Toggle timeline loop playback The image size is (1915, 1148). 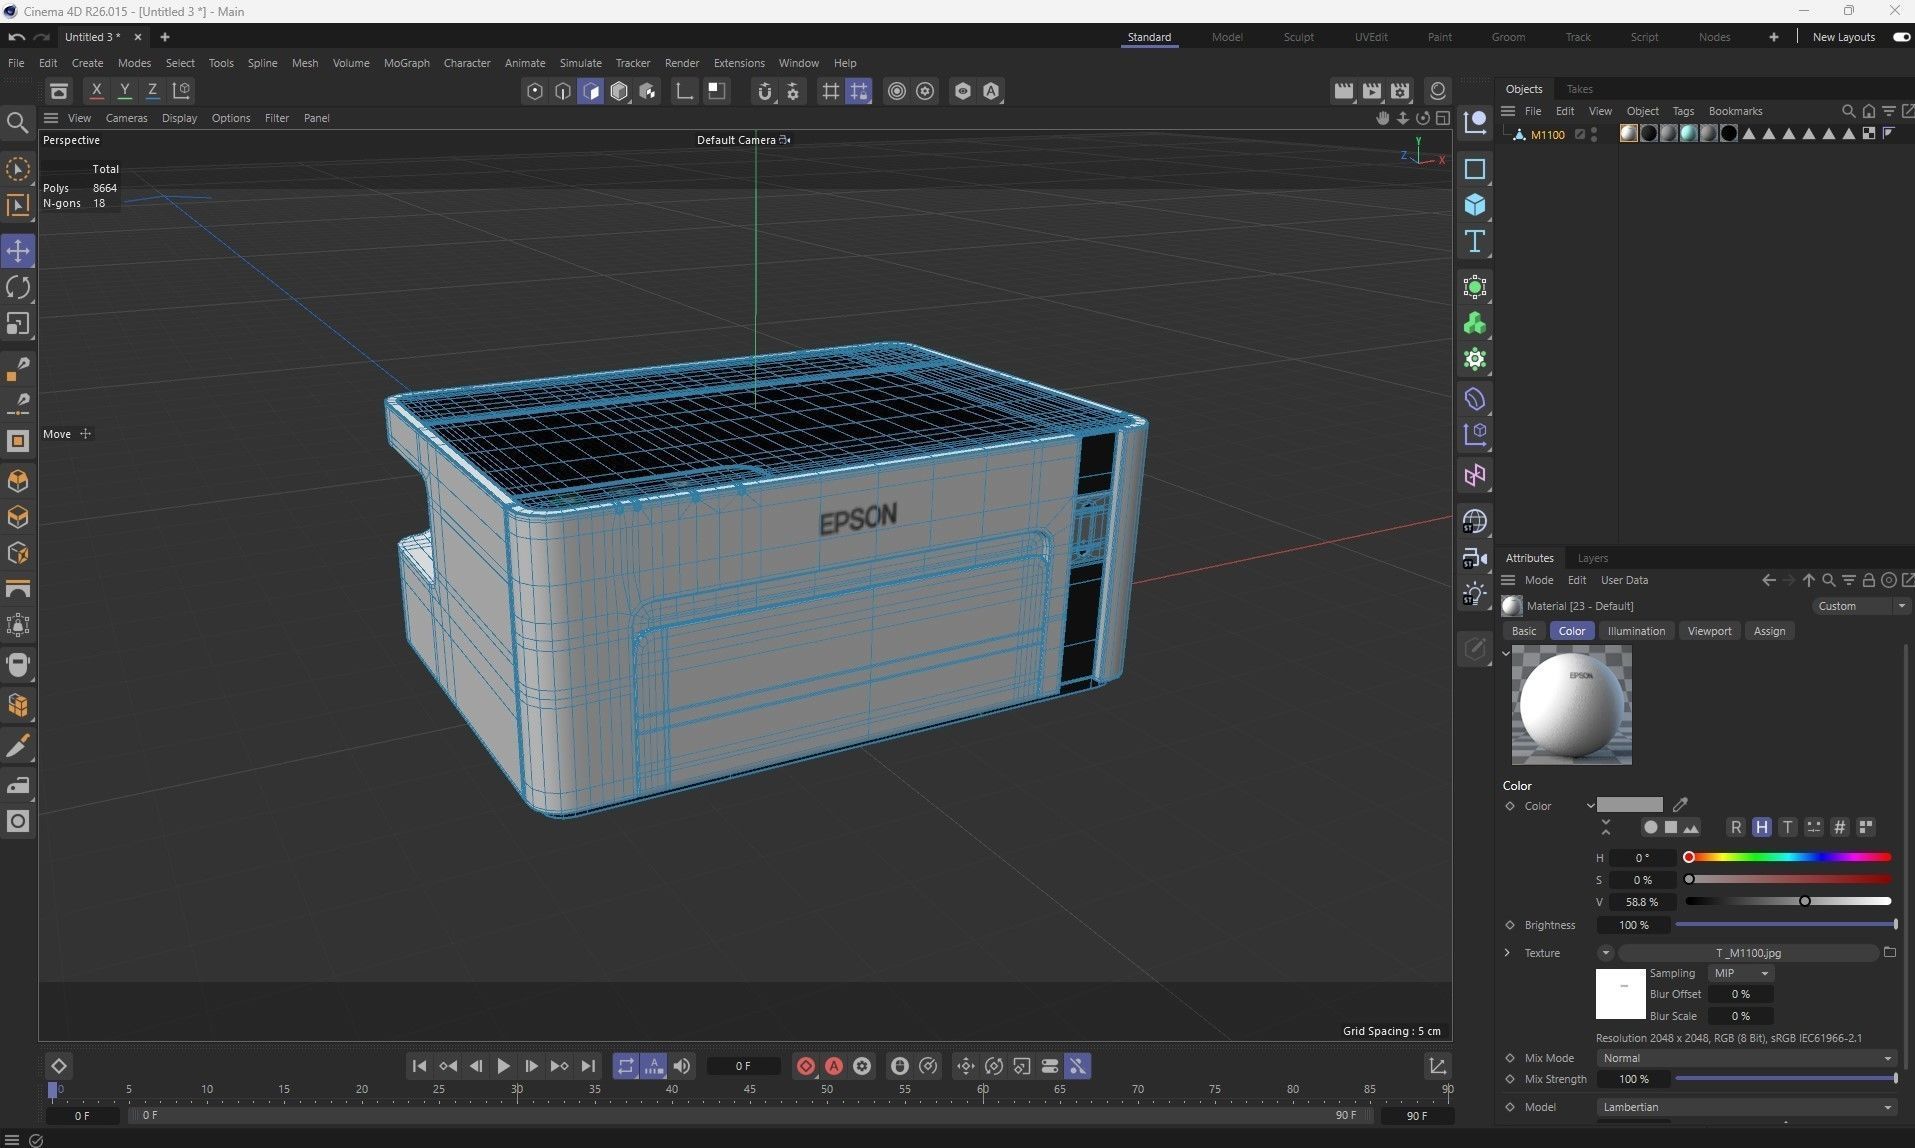[x=626, y=1066]
